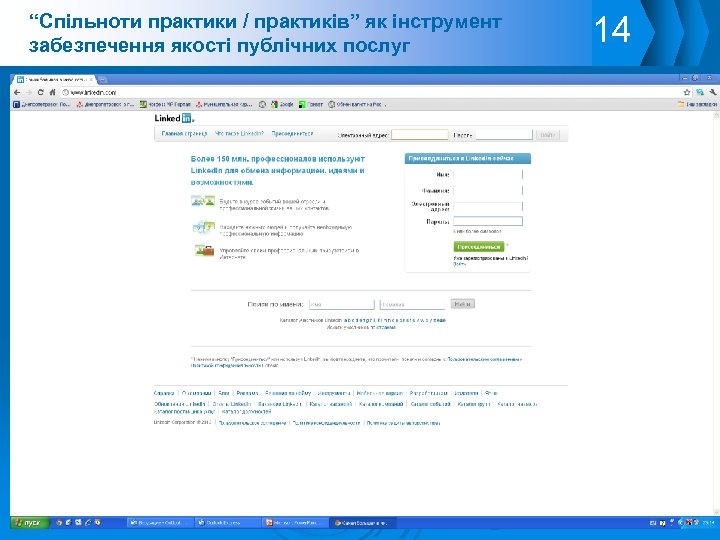Select the LinkedIn browser tab
The height and width of the screenshot is (540, 720).
tap(55, 80)
